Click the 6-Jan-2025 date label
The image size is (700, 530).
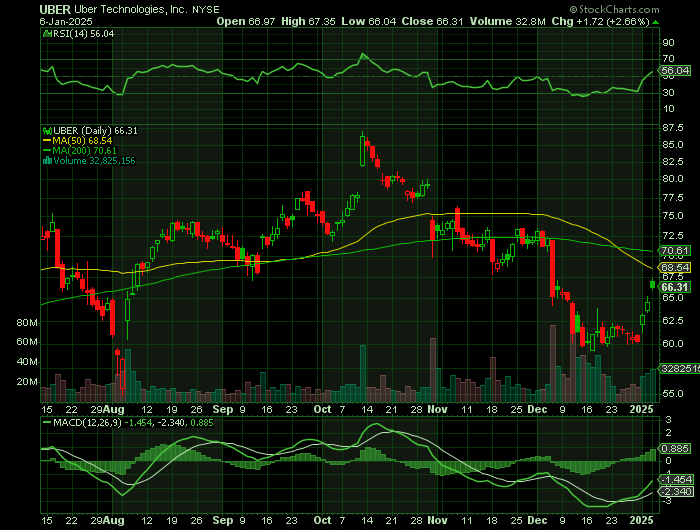(66, 21)
